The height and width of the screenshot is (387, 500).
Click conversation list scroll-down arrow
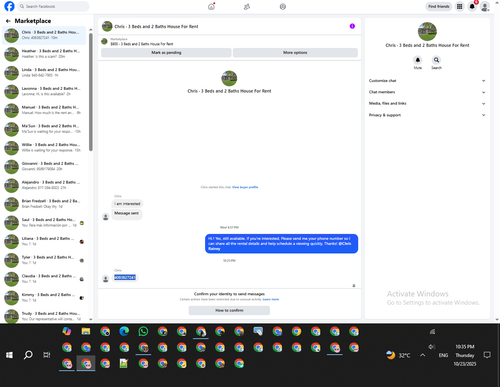pos(91,319)
